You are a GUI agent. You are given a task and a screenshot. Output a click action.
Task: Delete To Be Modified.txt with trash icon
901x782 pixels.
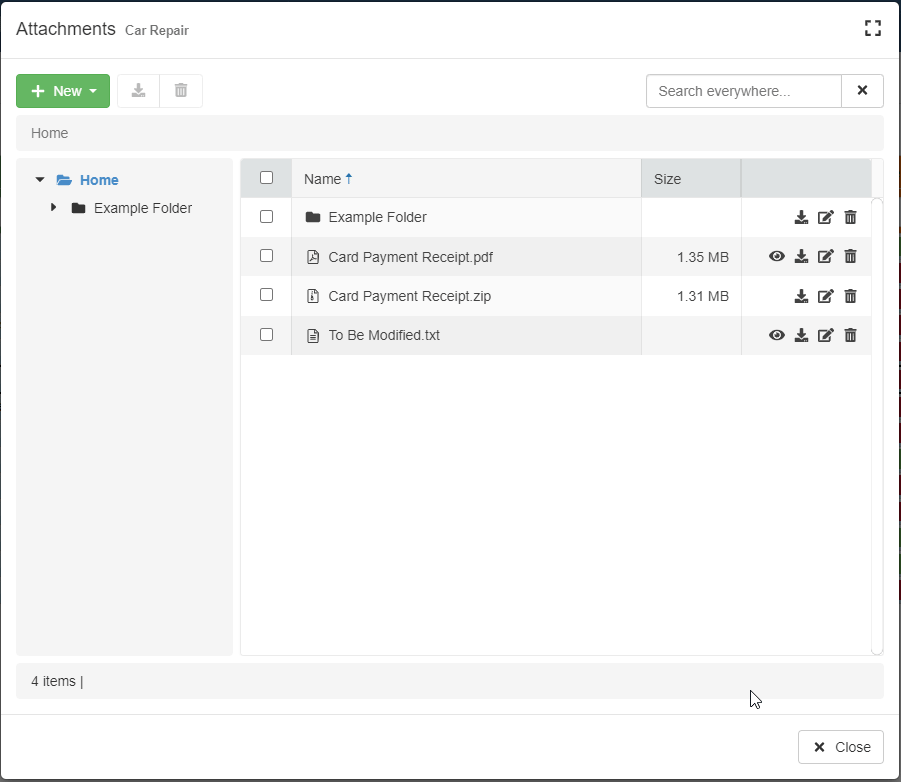(850, 335)
